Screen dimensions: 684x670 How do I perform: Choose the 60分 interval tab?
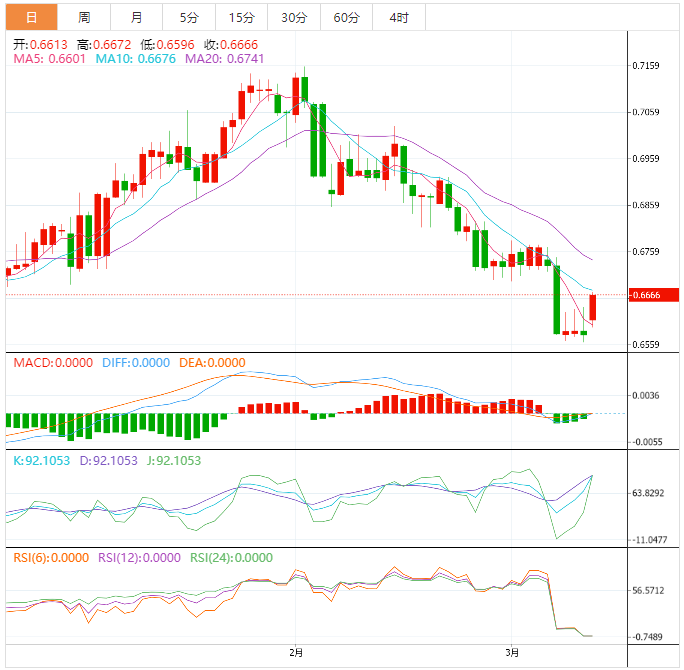[x=346, y=17]
